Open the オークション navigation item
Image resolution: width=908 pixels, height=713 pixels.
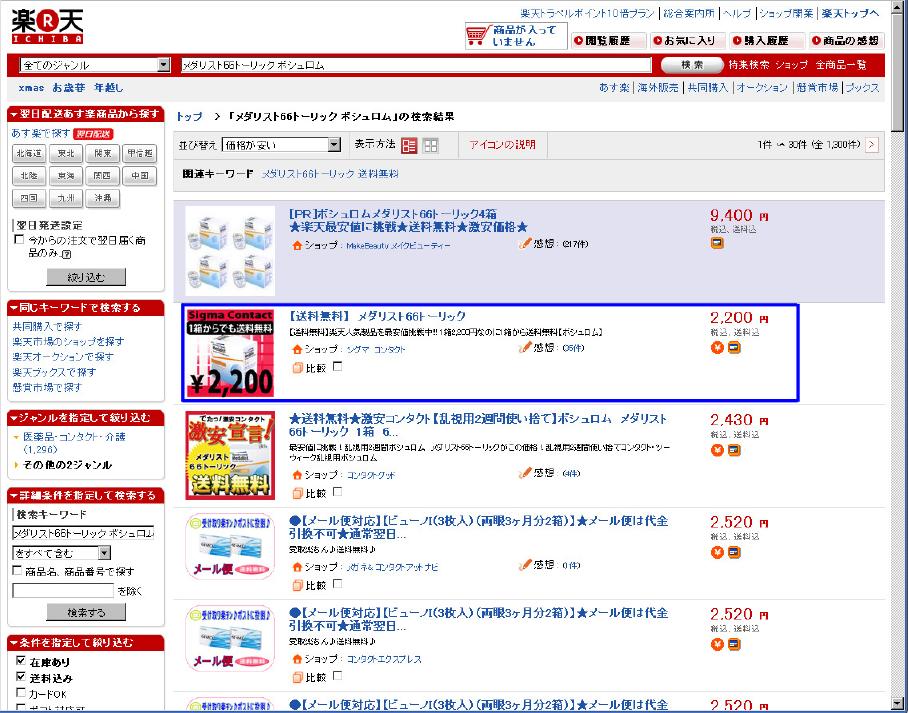click(x=761, y=87)
